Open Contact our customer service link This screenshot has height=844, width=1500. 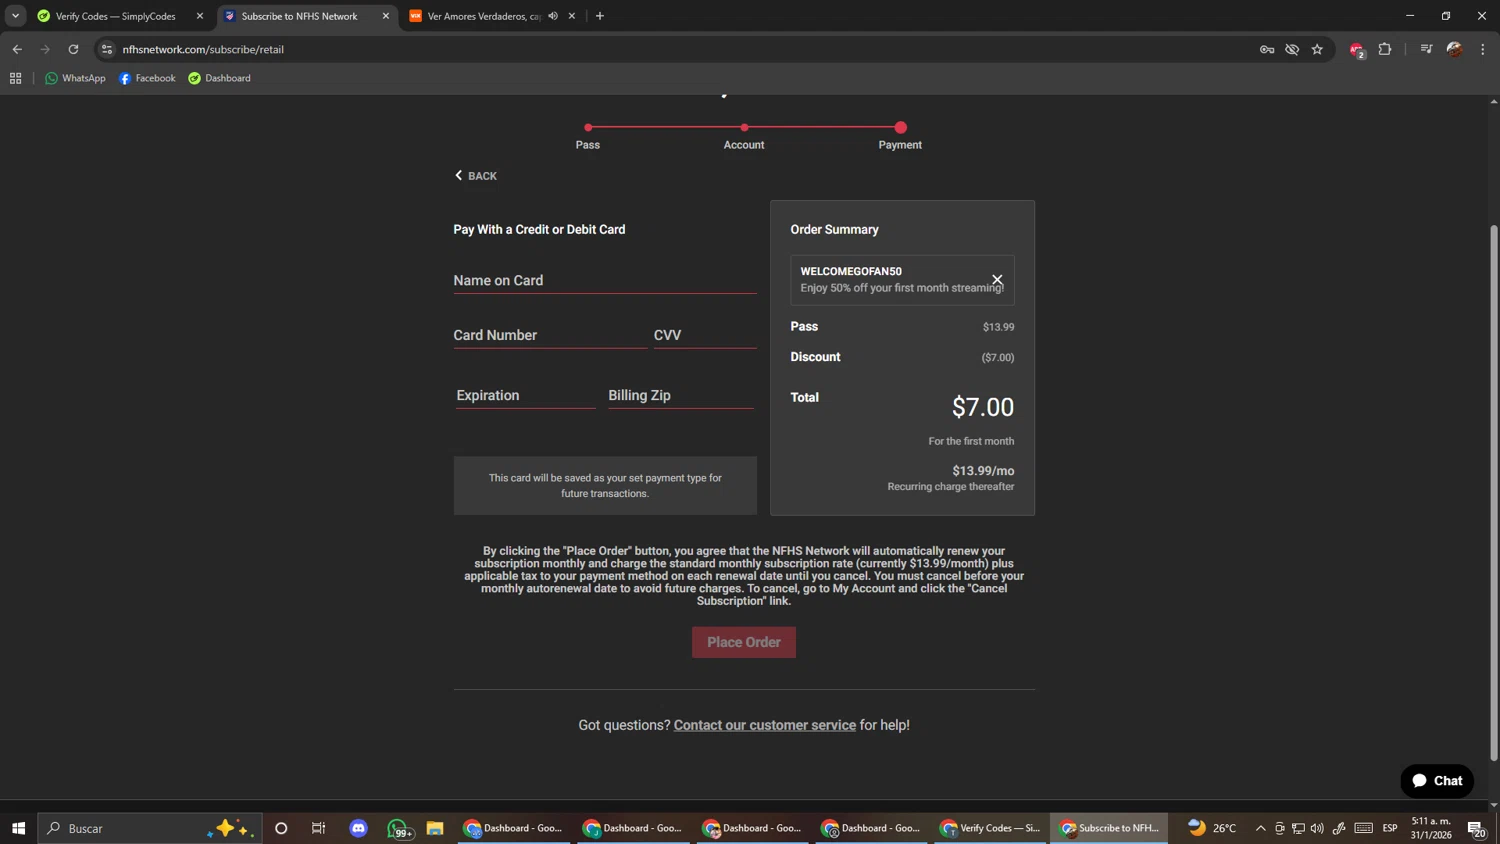[765, 725]
